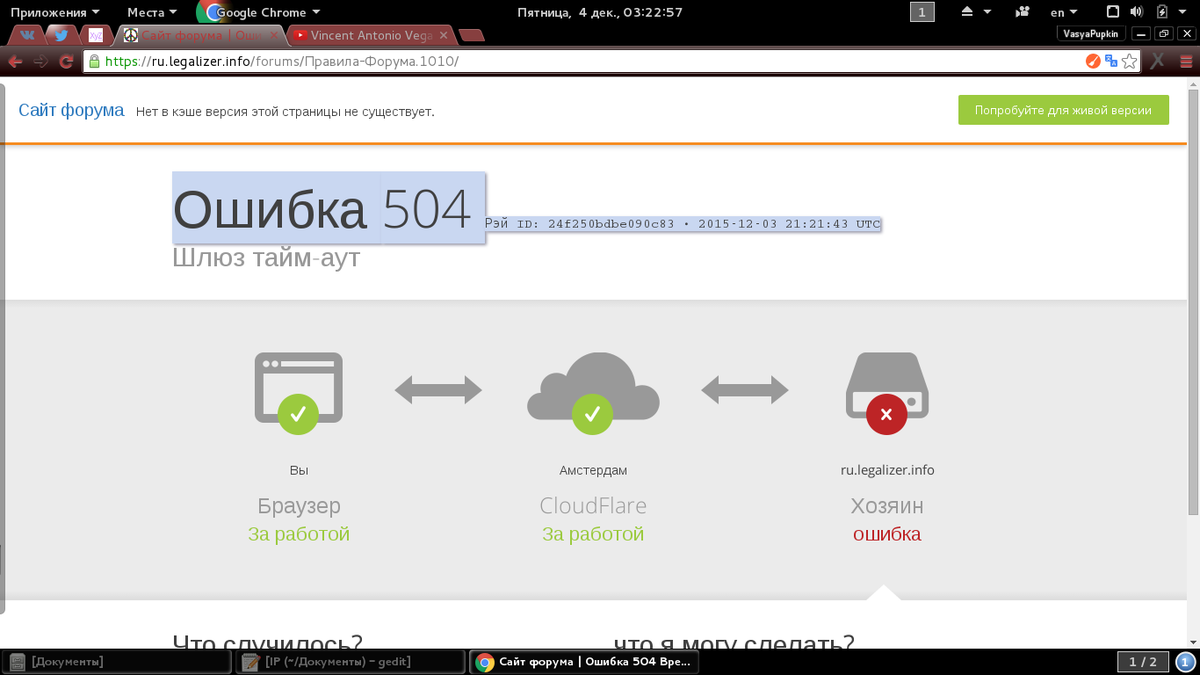Click the arrow between cloud and host
Image resolution: width=1200 pixels, height=675 pixels.
pos(744,389)
